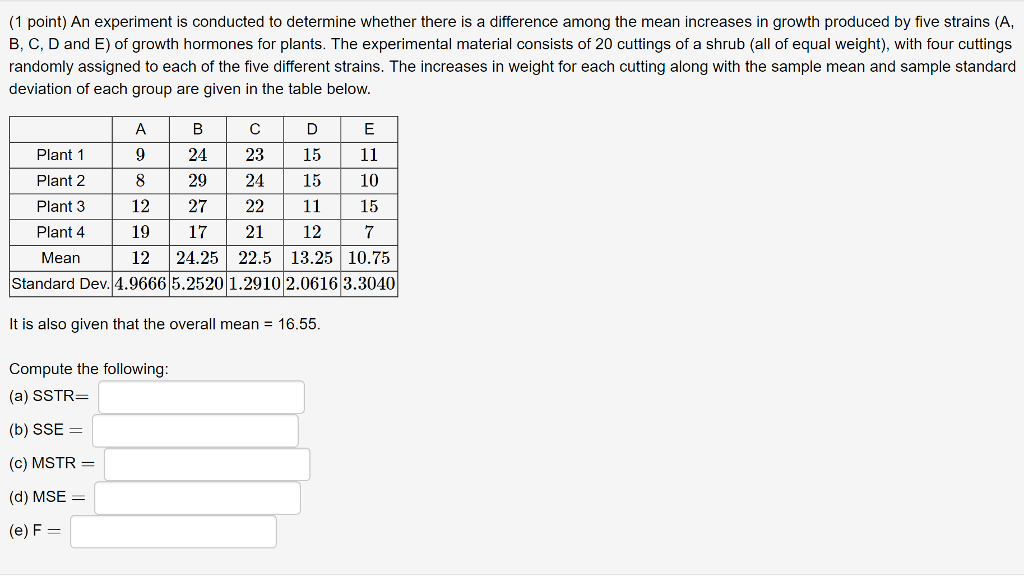
Task: Click the Standard Dev. row label
Action: [x=59, y=283]
